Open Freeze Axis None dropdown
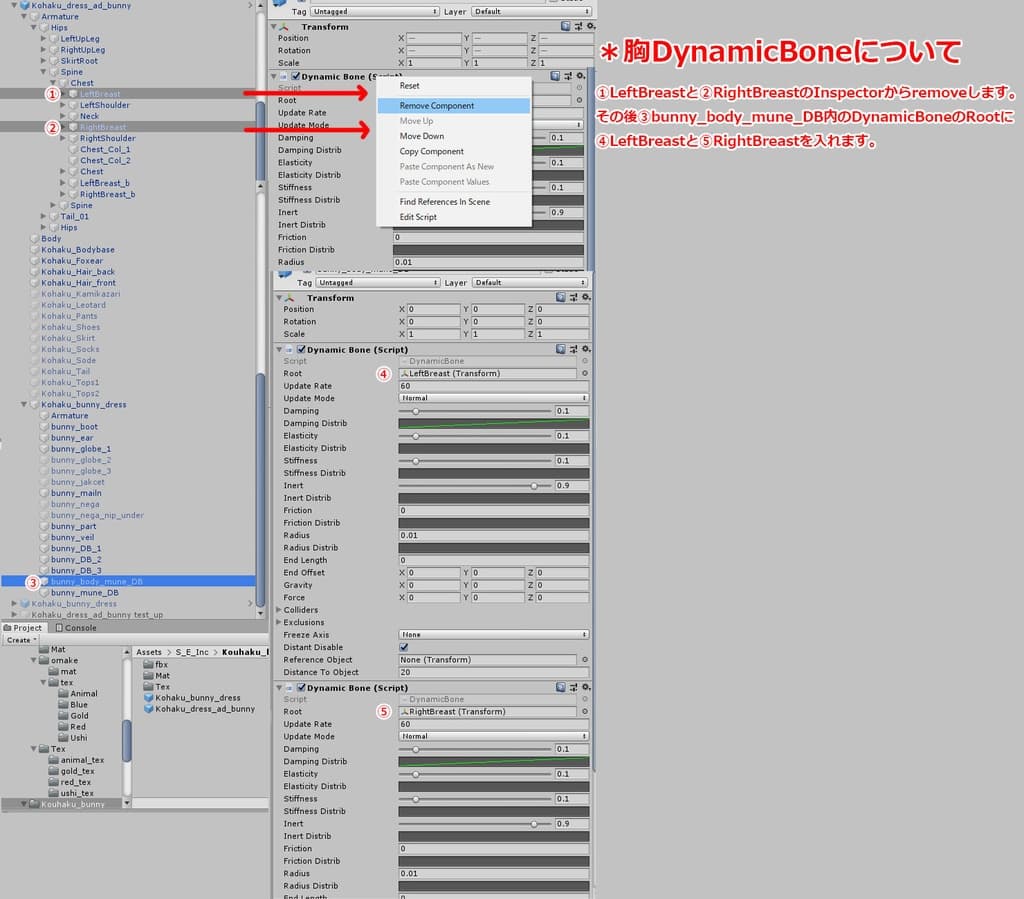 (x=493, y=635)
